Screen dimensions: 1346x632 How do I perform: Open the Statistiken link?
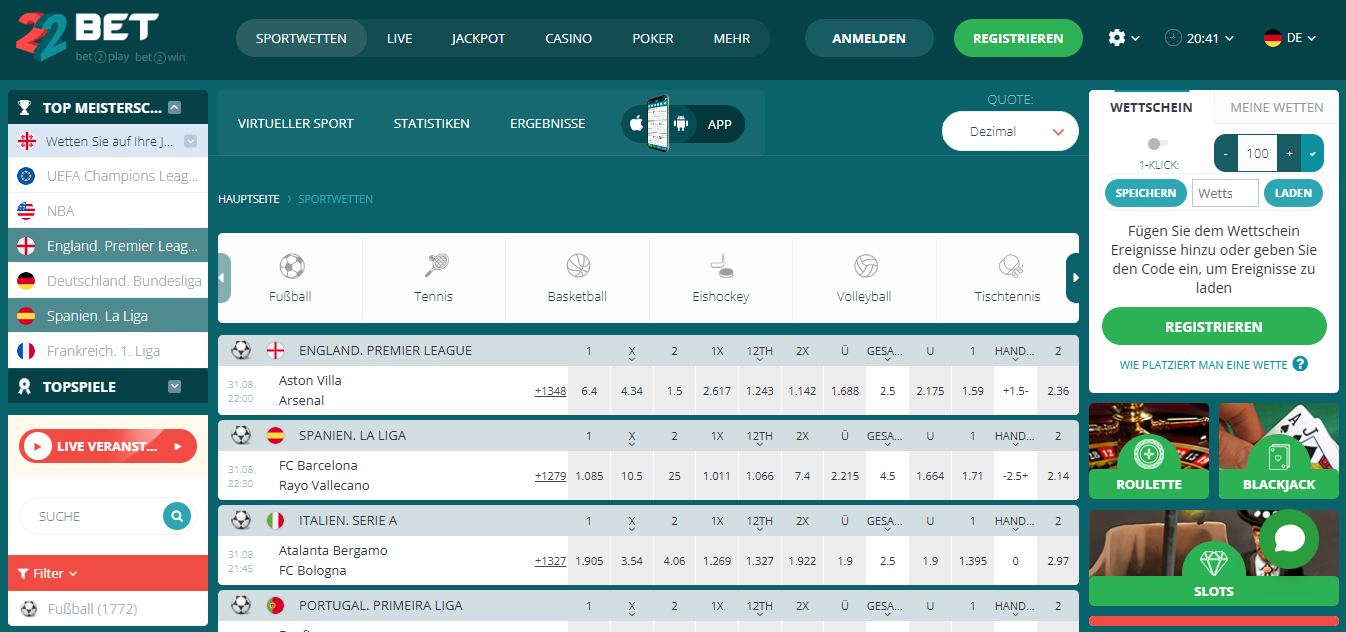(x=432, y=123)
